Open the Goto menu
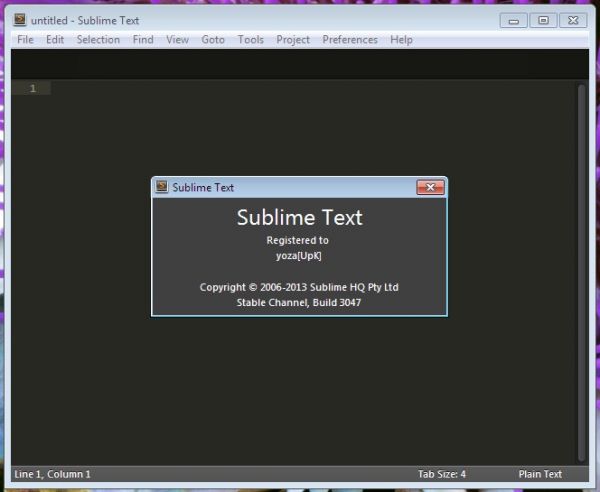The height and width of the screenshot is (492, 600). tap(213, 39)
